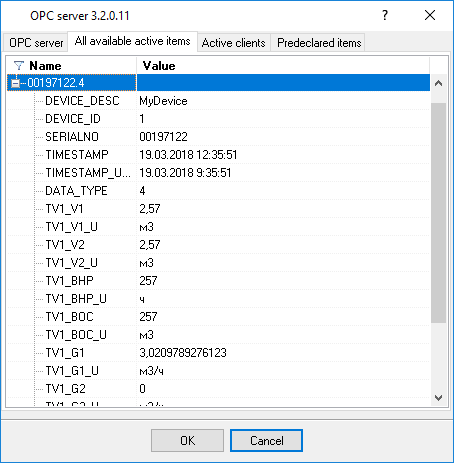Click the TV1_V2_U value м3

(146, 263)
